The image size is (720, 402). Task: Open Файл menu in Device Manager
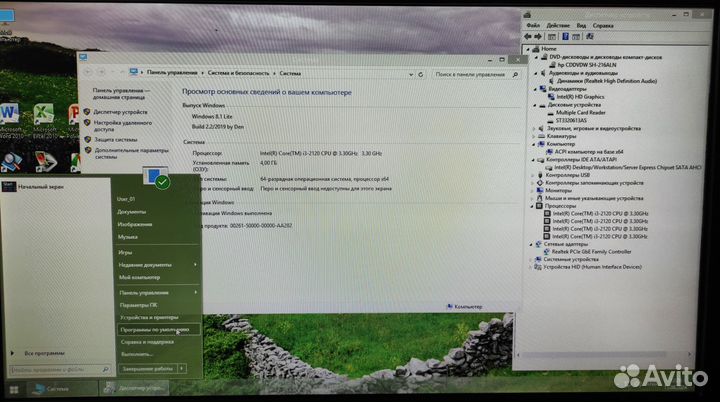(x=533, y=25)
